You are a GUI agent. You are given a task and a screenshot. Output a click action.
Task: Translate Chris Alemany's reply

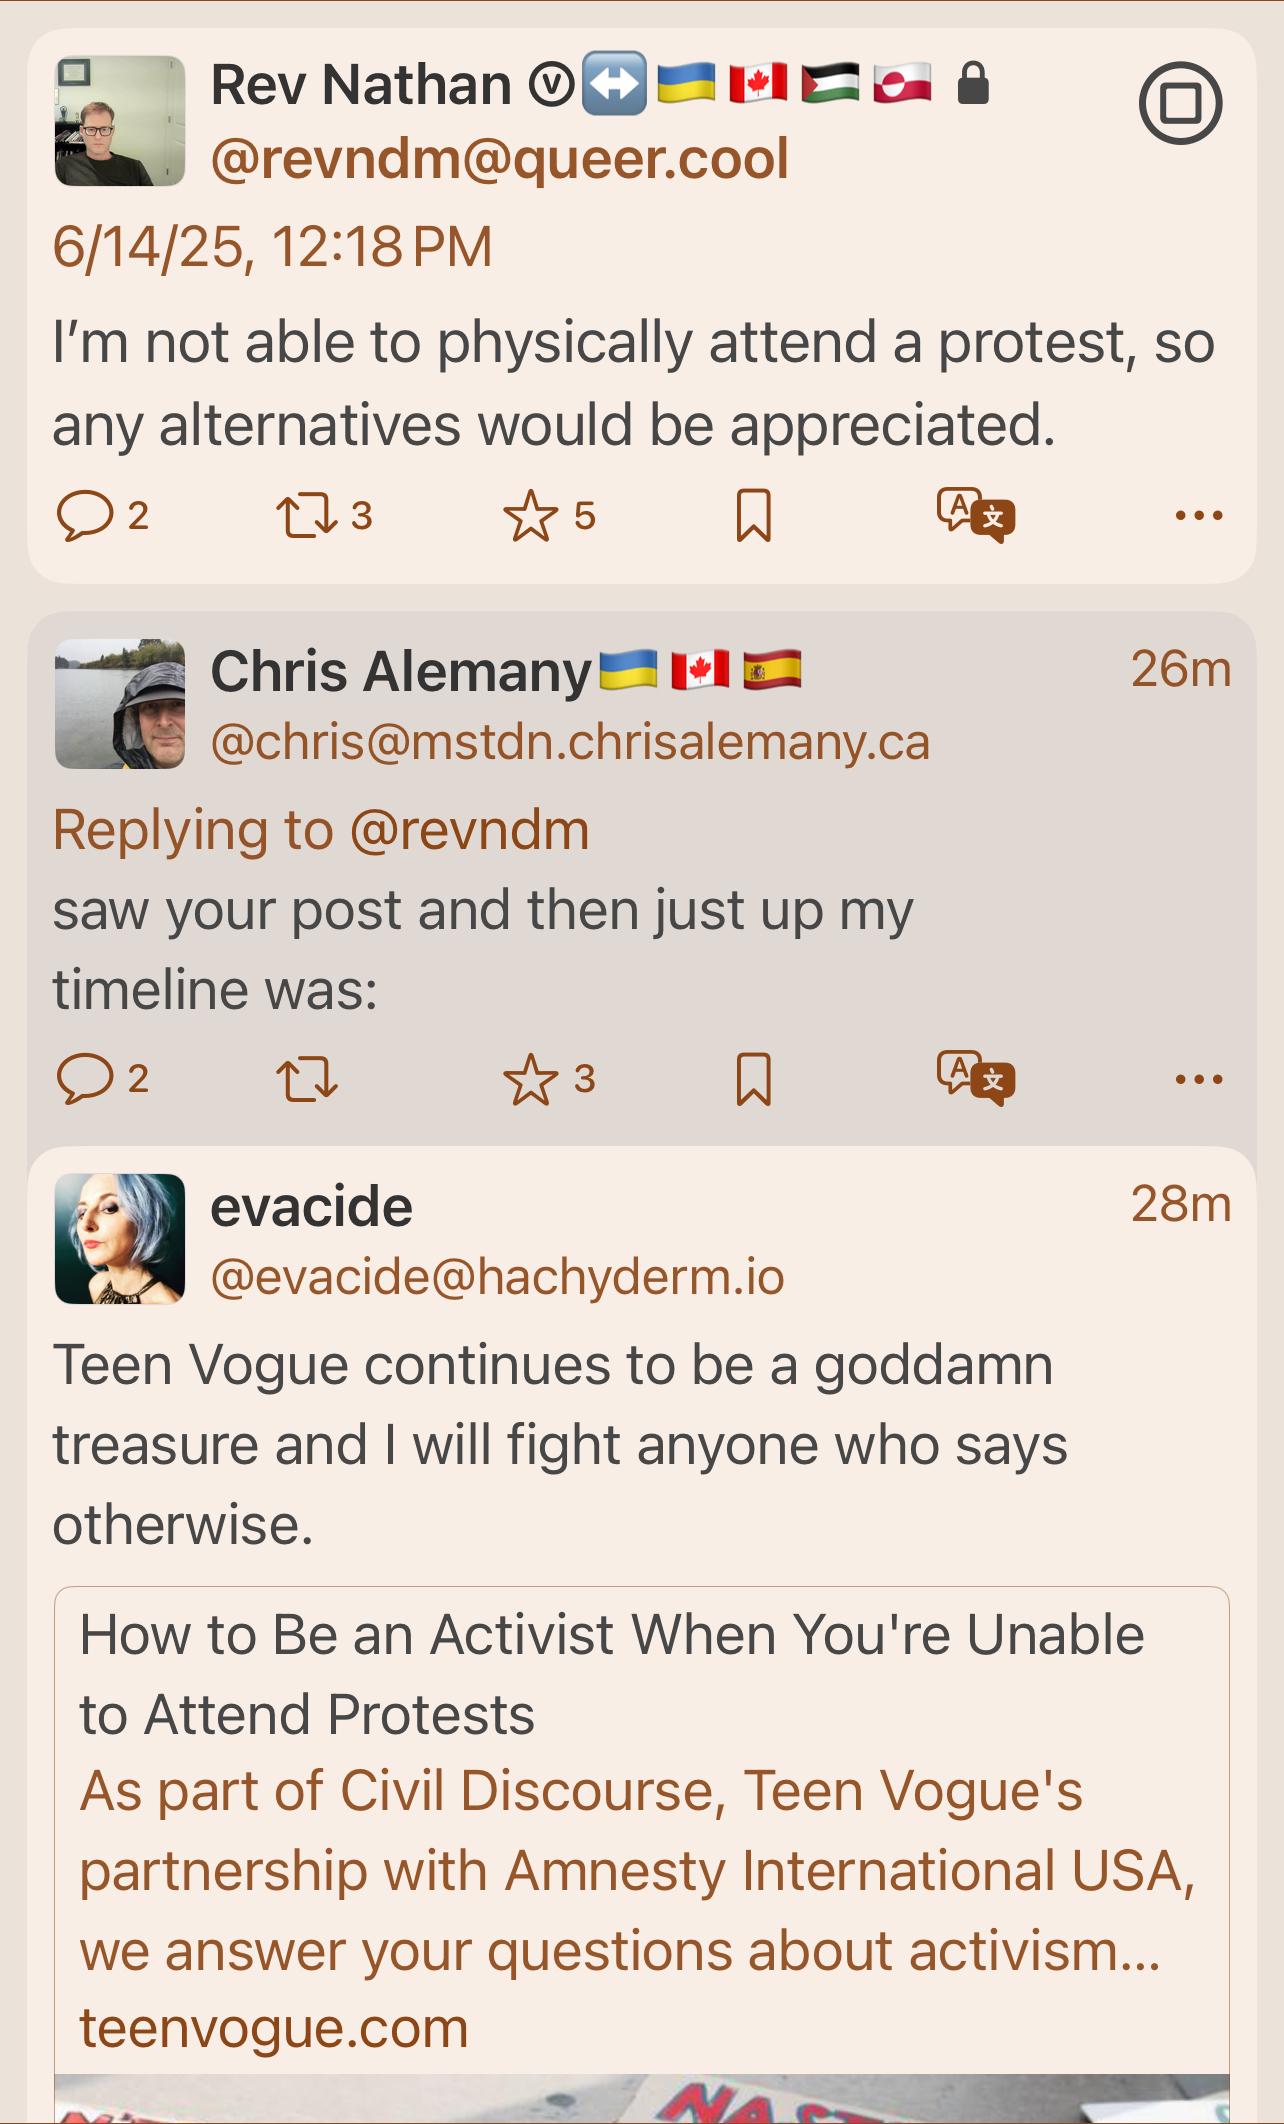[975, 1079]
